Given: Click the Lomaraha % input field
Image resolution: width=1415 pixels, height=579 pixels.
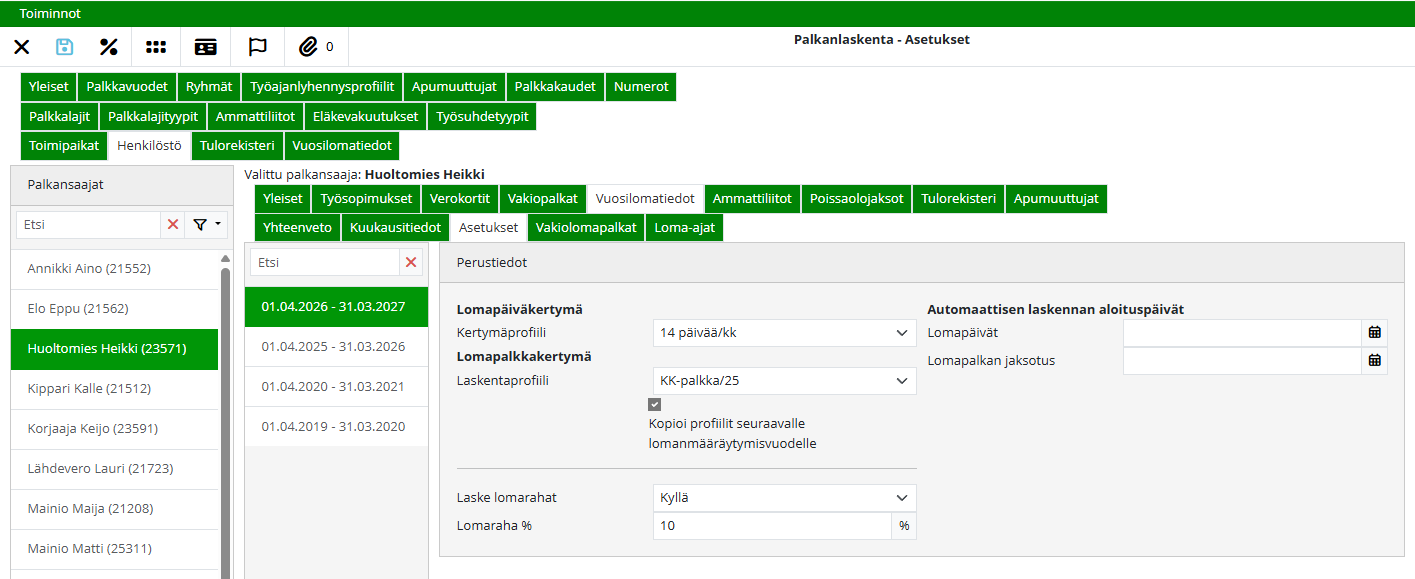Looking at the screenshot, I should click(x=771, y=526).
